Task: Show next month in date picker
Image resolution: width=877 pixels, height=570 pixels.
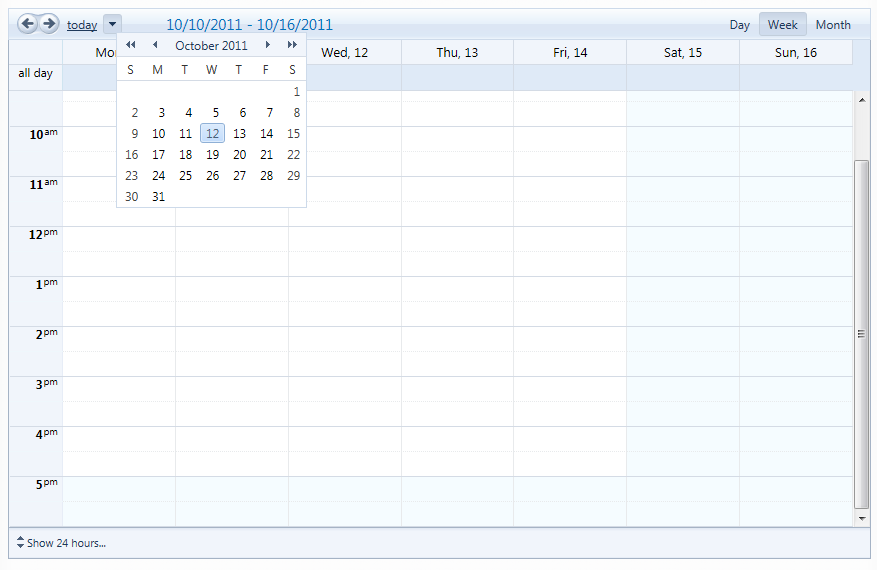Action: click(x=267, y=45)
